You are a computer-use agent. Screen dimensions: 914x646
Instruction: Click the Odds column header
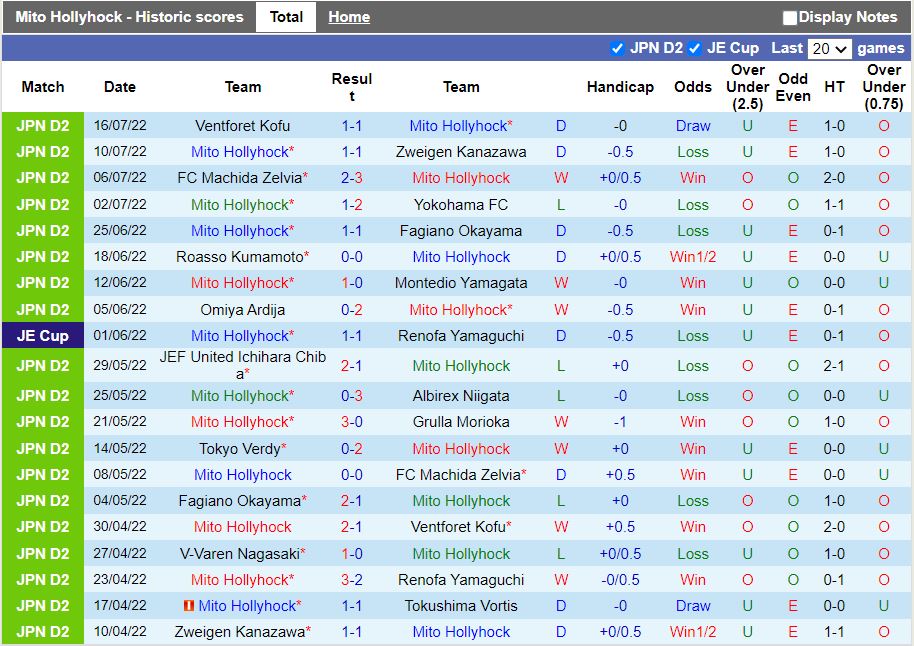point(693,87)
